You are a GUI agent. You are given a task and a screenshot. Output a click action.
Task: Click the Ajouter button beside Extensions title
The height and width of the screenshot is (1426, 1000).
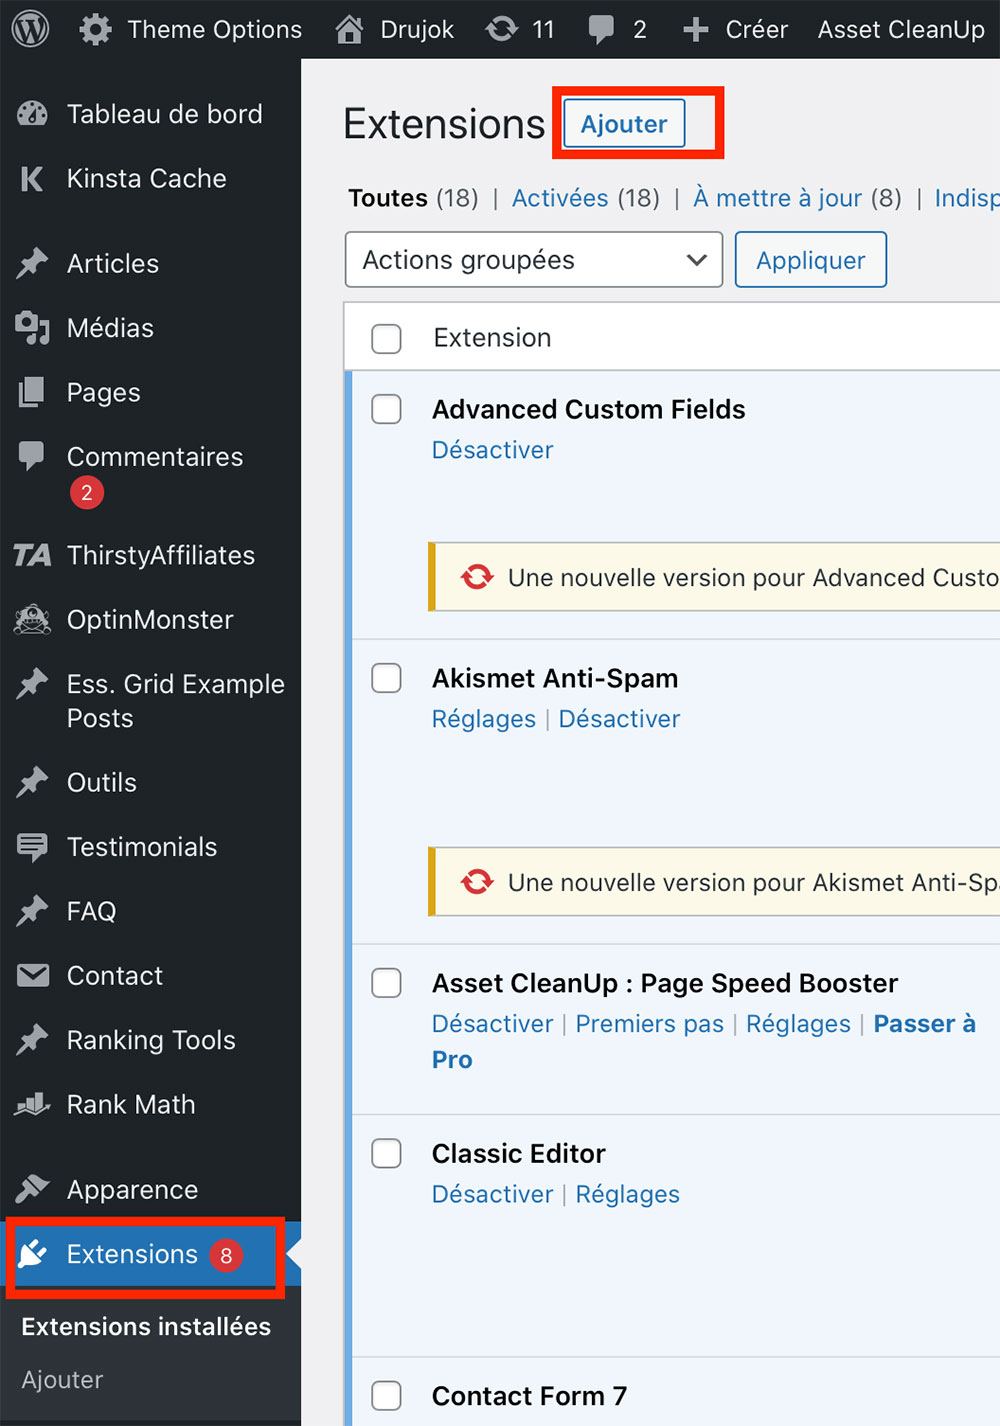[624, 124]
